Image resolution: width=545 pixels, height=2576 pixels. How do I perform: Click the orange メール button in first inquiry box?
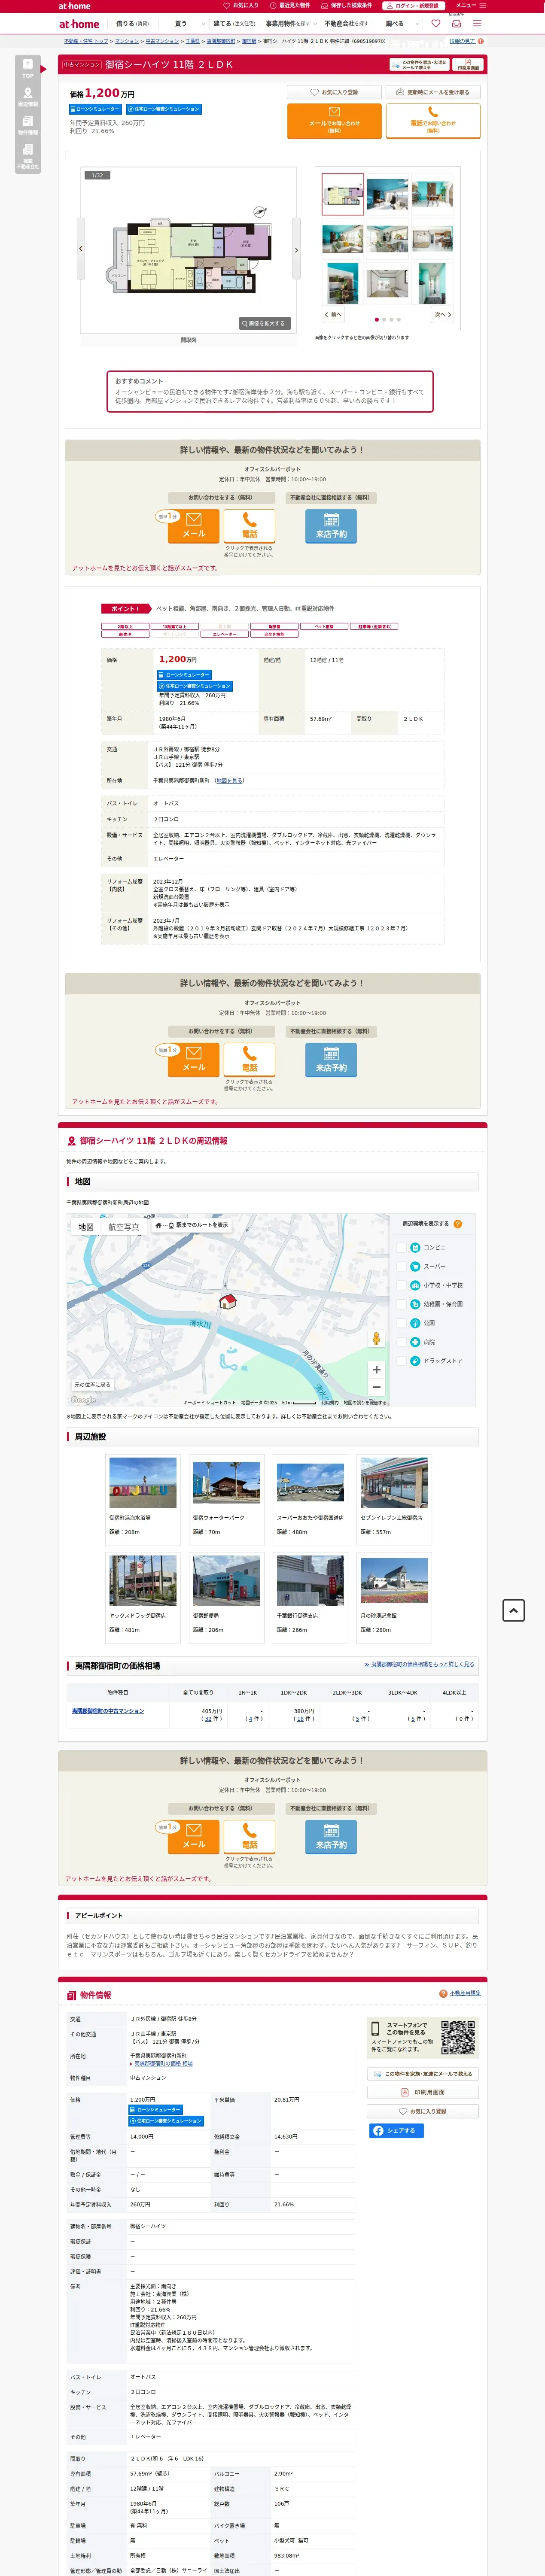tap(194, 526)
